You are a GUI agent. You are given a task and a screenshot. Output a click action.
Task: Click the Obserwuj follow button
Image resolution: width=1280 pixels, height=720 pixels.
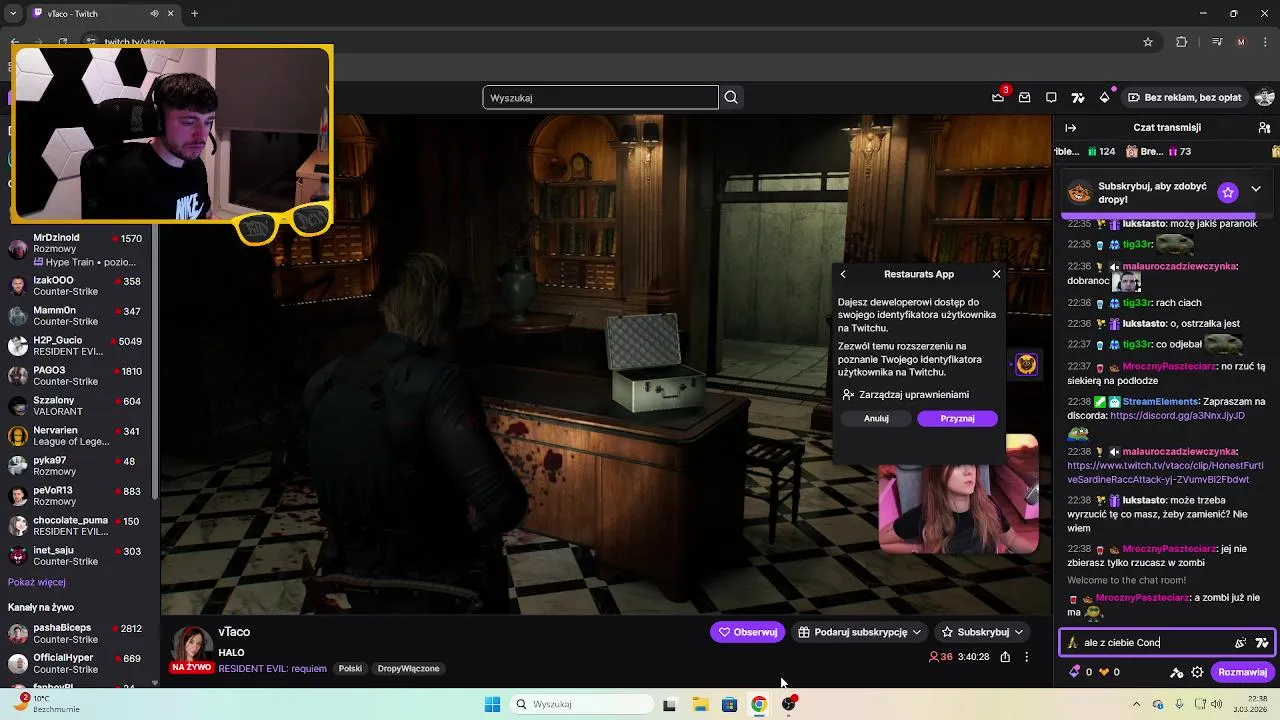point(747,632)
